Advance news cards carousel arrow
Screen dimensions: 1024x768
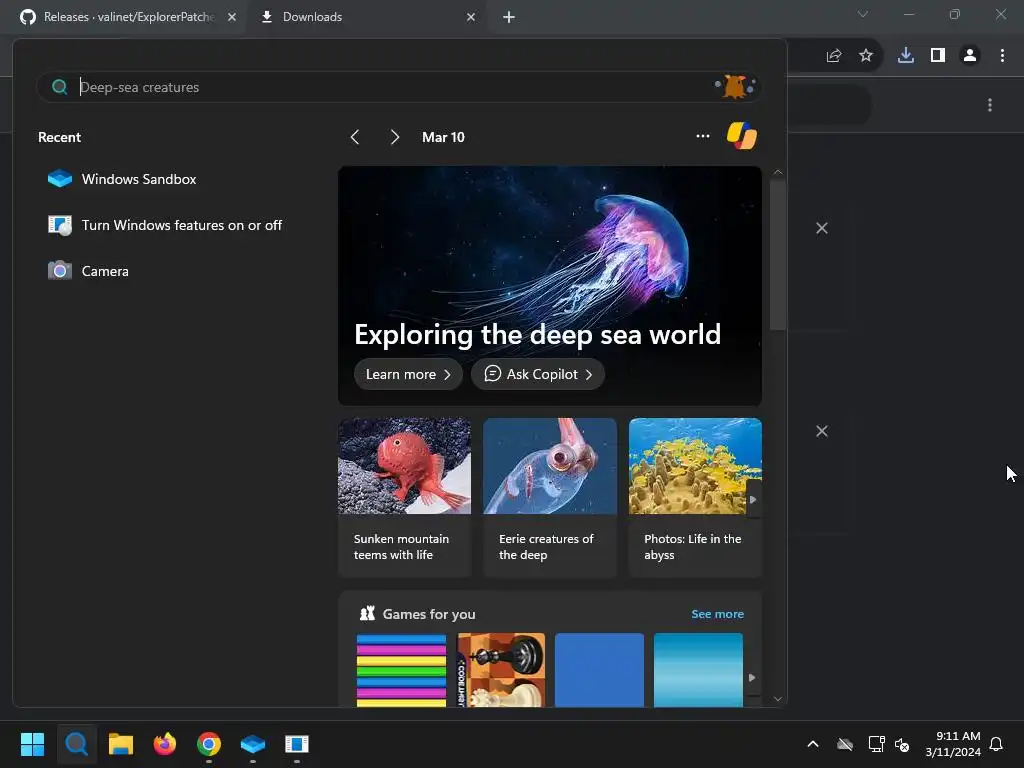click(x=753, y=500)
